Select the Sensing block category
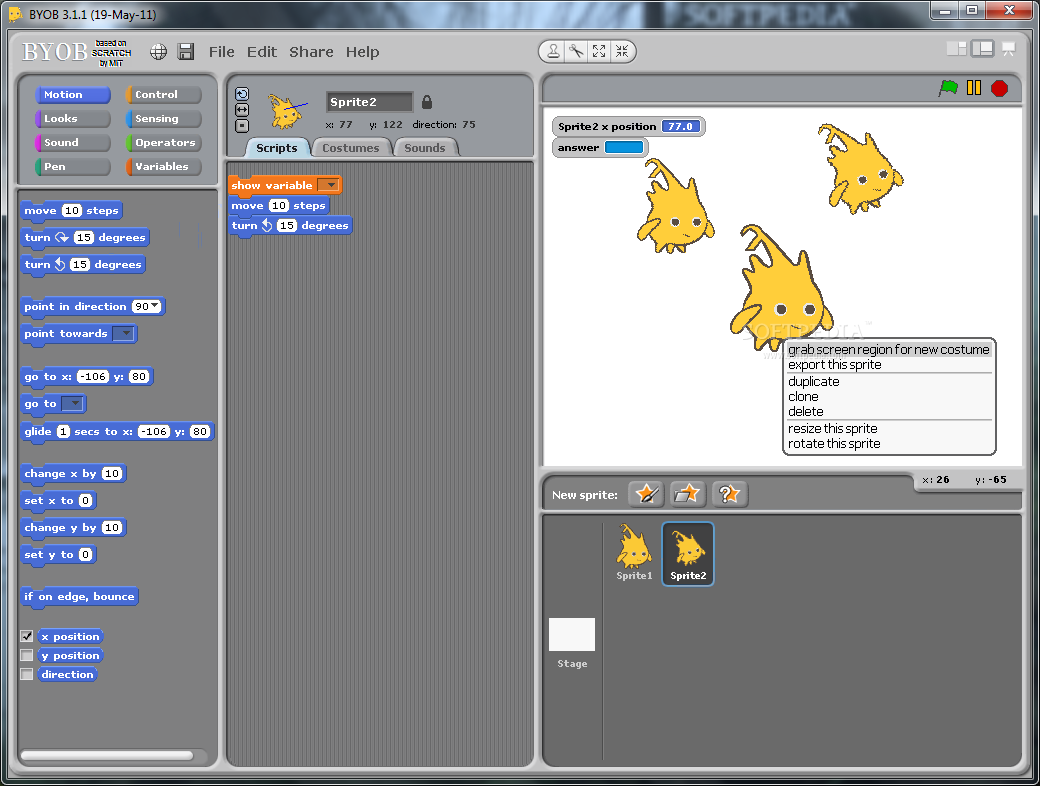 [163, 119]
